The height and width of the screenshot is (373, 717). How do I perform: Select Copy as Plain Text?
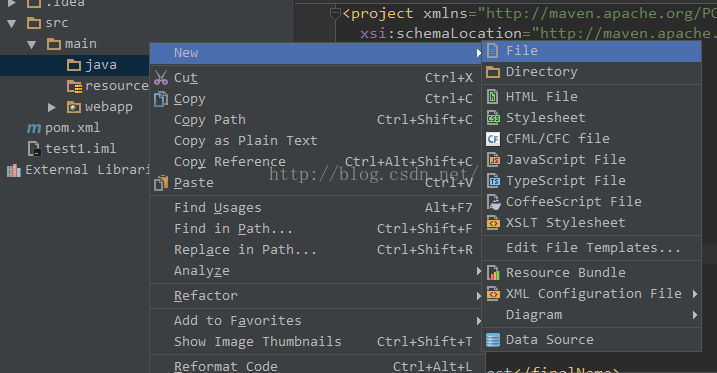pyautogui.click(x=316, y=141)
